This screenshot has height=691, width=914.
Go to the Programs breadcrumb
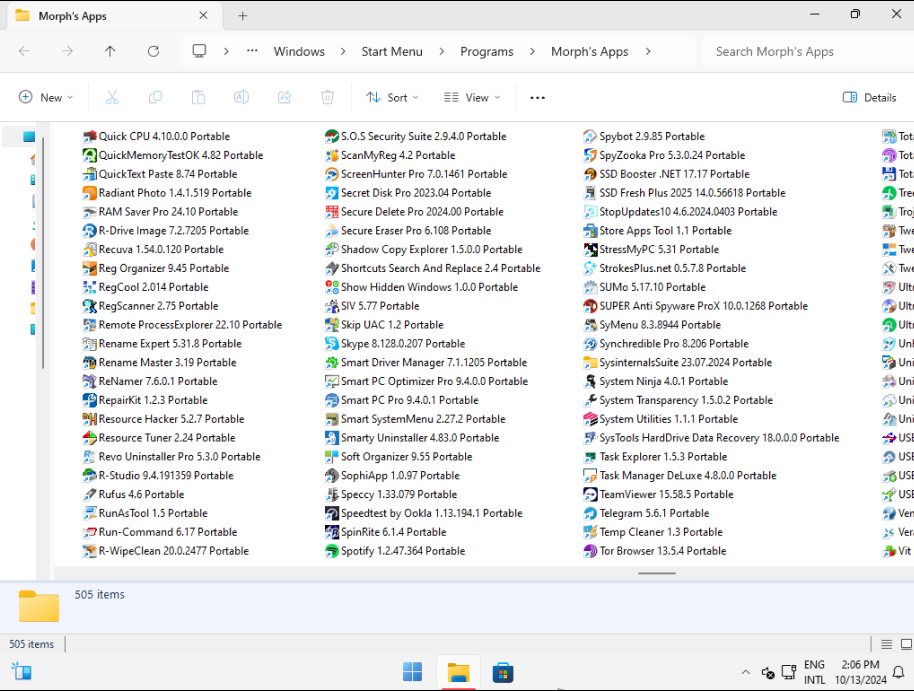point(487,51)
